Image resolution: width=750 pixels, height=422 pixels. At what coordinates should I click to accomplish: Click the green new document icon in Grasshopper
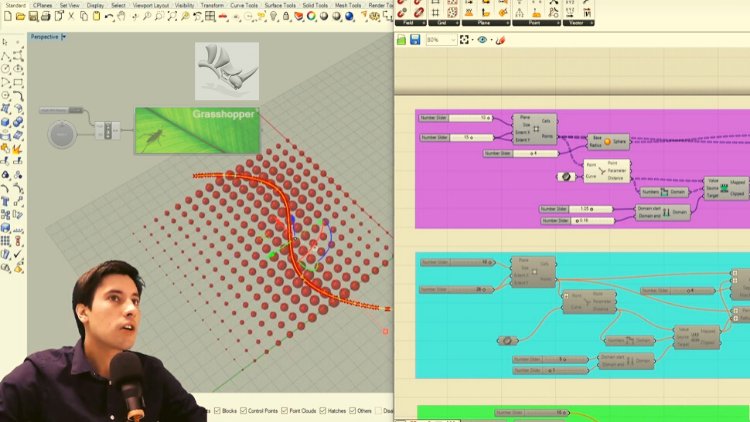coord(401,40)
